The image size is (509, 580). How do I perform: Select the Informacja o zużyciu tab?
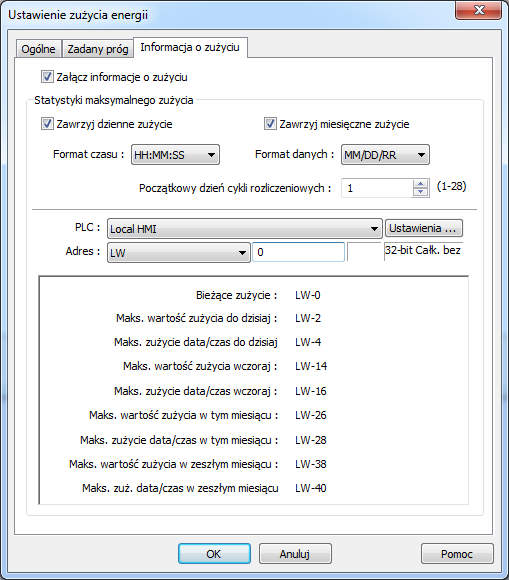click(190, 47)
